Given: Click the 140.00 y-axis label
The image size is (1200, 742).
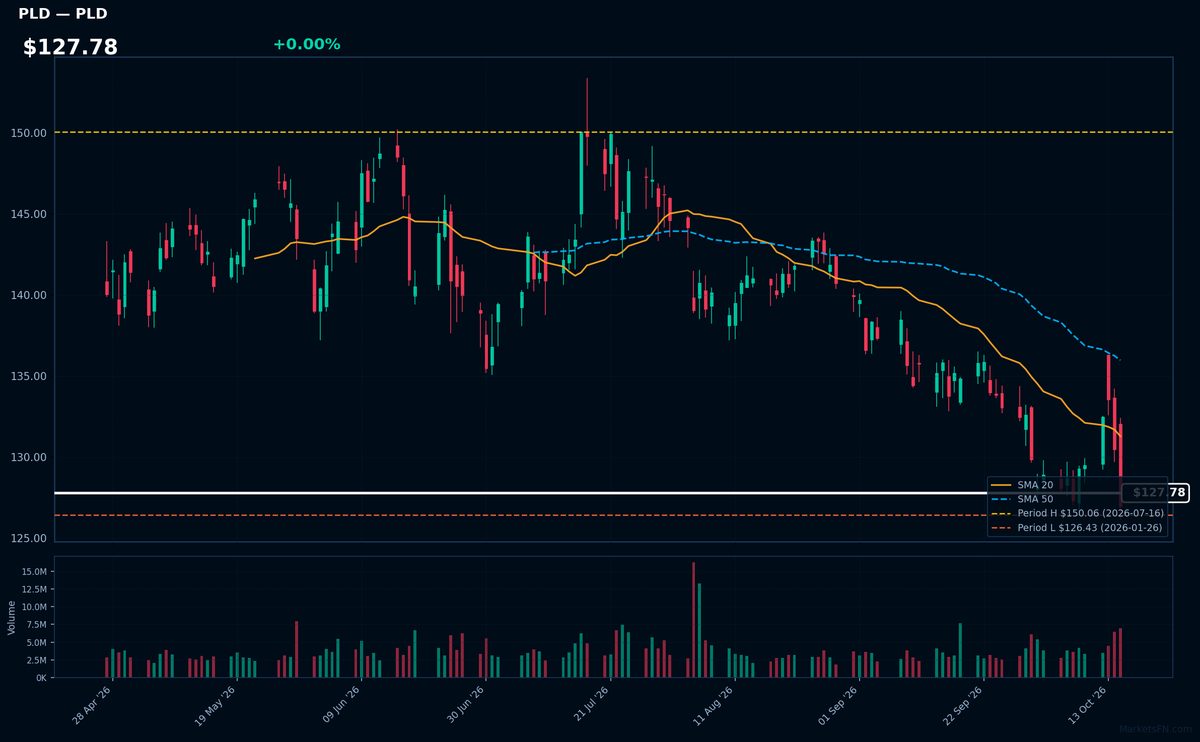Looking at the screenshot, I should pyautogui.click(x=30, y=295).
